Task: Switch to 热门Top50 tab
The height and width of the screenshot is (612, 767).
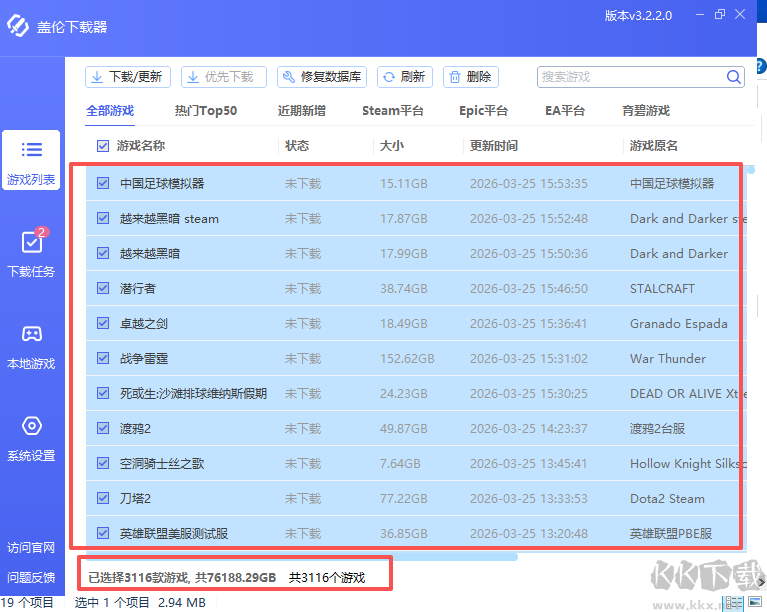Action: click(205, 111)
